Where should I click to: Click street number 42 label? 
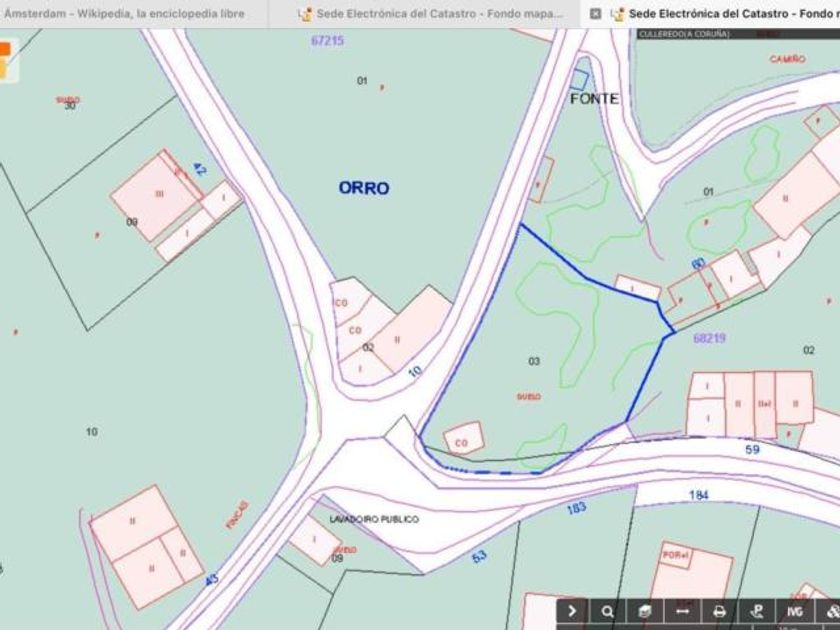(199, 169)
